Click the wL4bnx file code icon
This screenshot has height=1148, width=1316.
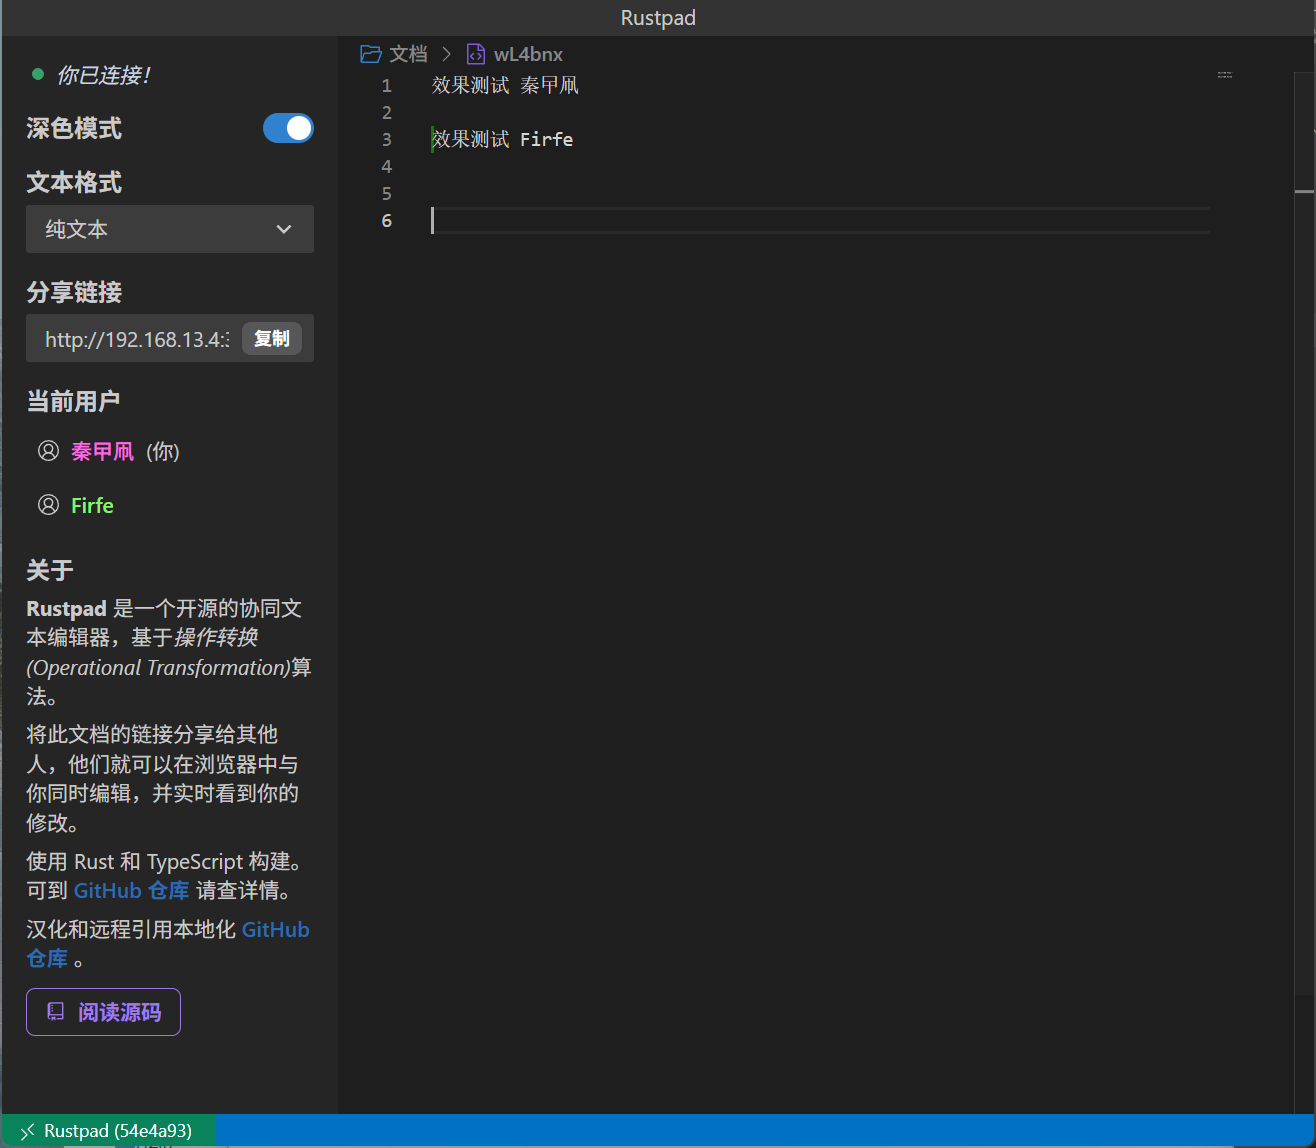tap(476, 54)
